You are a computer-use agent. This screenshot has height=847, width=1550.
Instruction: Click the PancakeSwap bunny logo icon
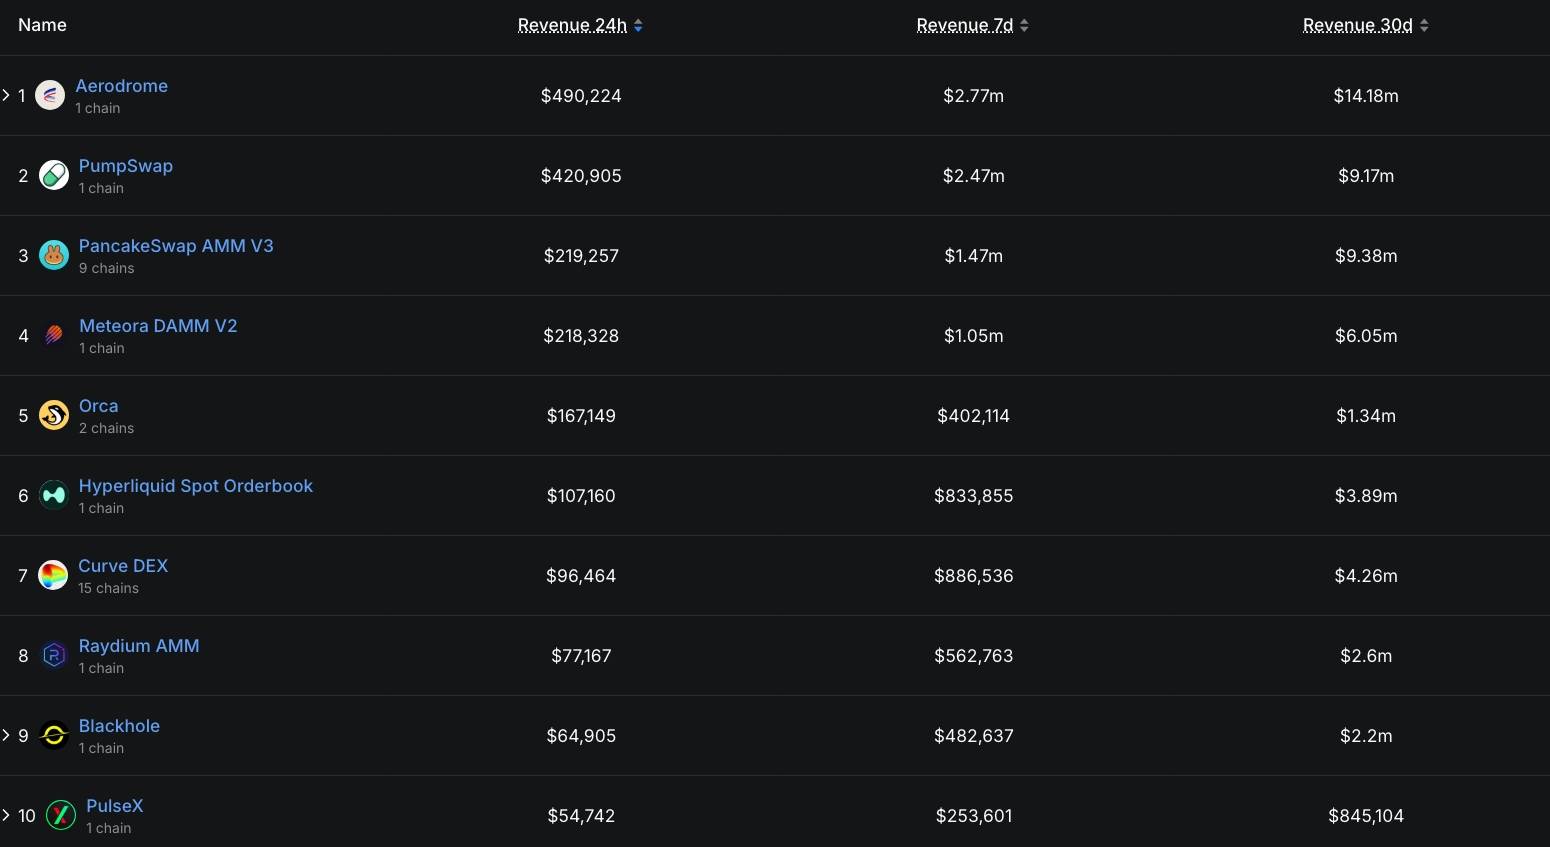[54, 255]
